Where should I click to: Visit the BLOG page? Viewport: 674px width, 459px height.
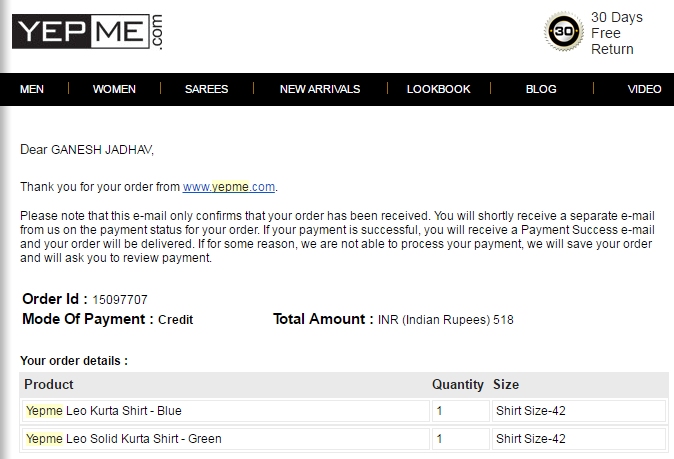(541, 89)
